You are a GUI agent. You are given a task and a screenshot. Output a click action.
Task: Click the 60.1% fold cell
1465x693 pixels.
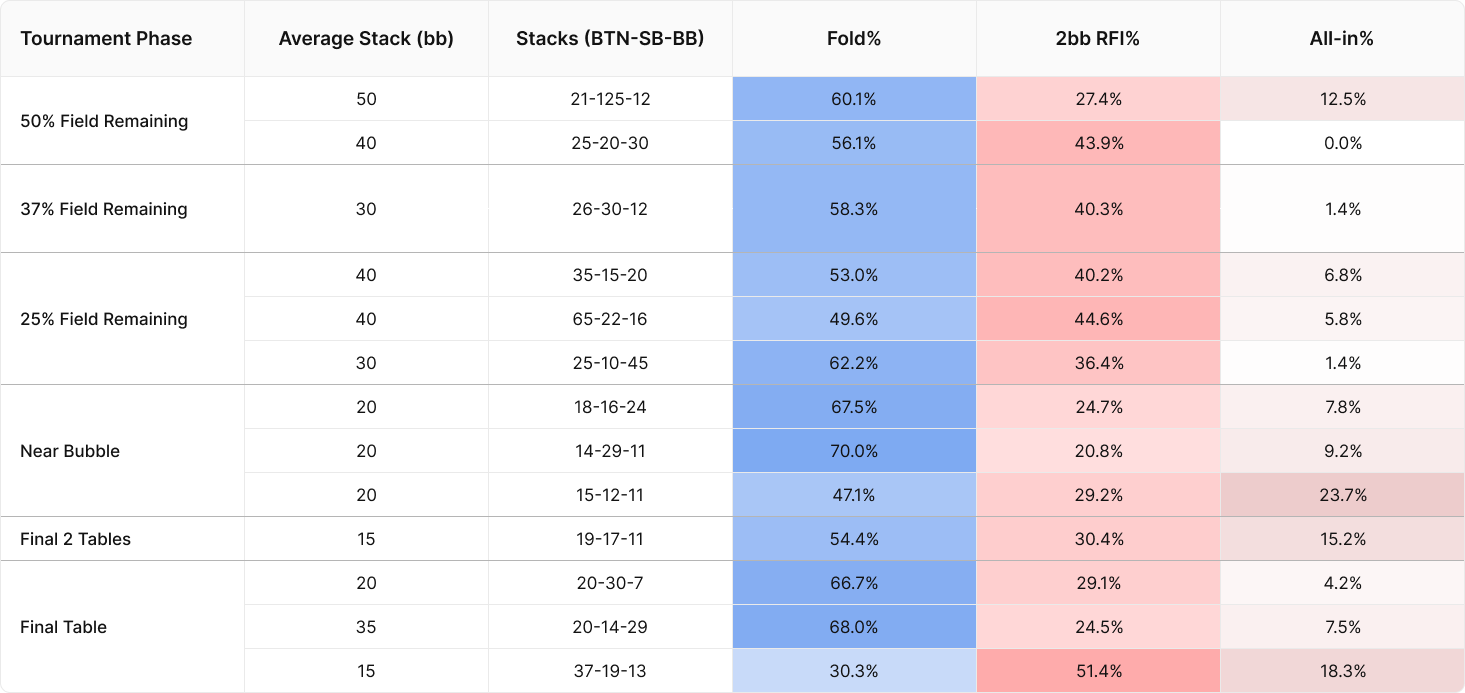(854, 99)
